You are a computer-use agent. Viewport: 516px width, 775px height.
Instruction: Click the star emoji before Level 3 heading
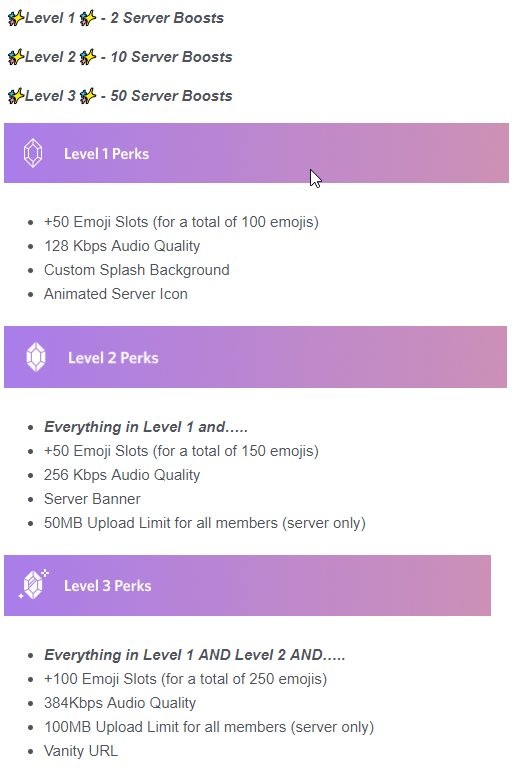[x=16, y=96]
